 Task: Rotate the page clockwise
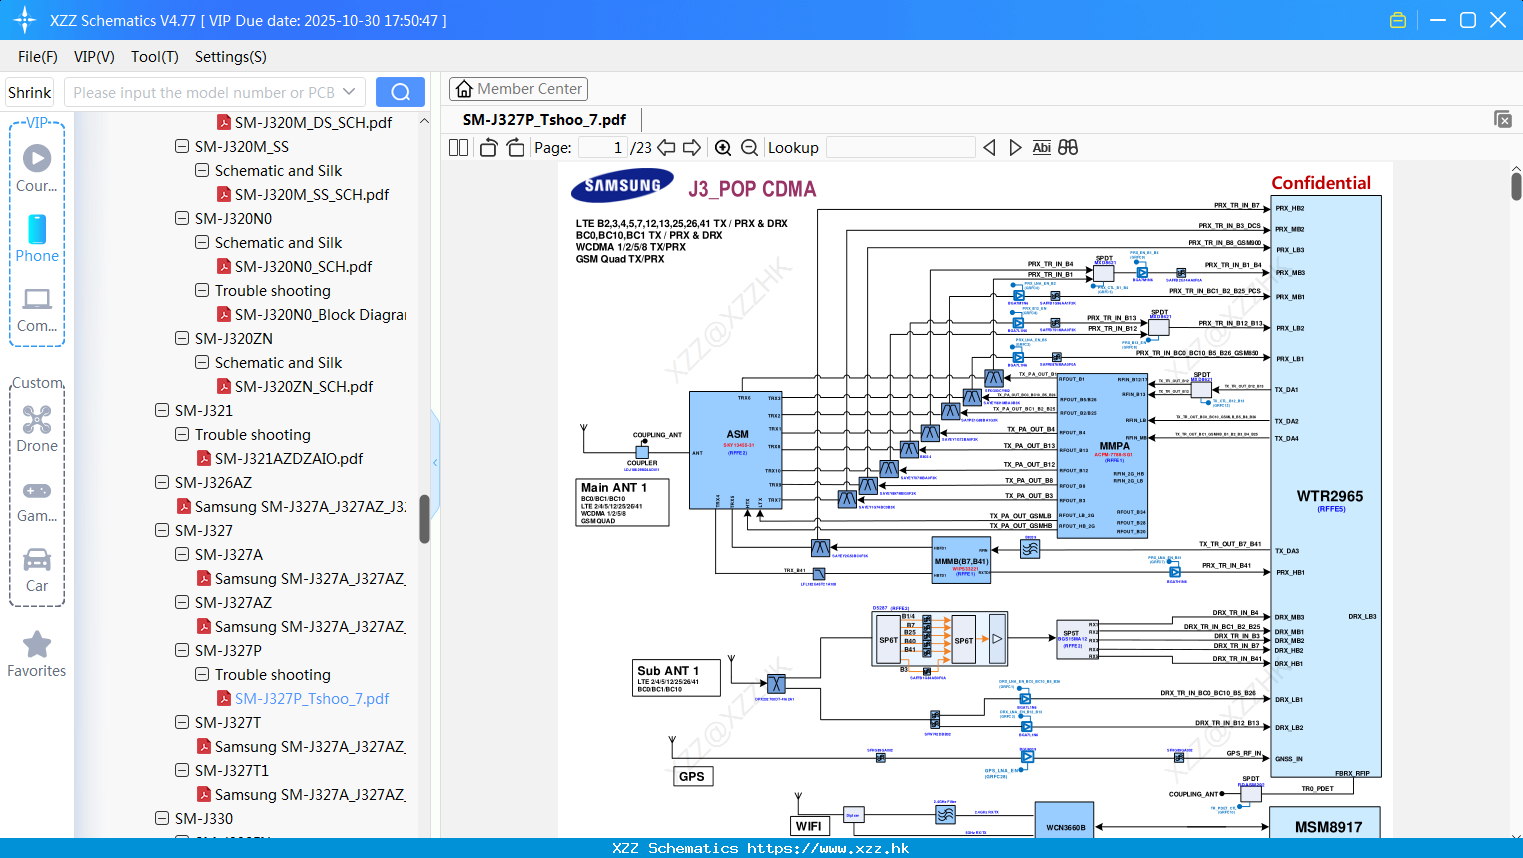click(x=514, y=147)
